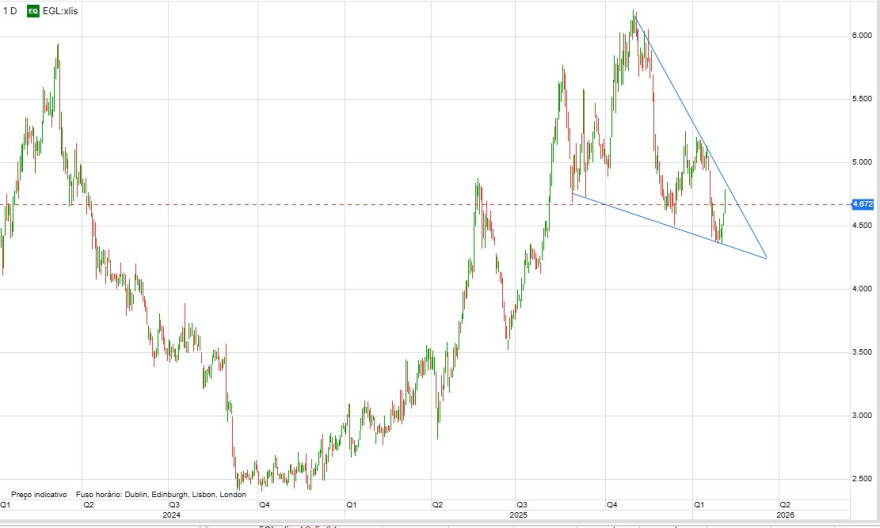Click the 5.500 price axis label
Image resolution: width=880 pixels, height=528 pixels.
click(861, 99)
